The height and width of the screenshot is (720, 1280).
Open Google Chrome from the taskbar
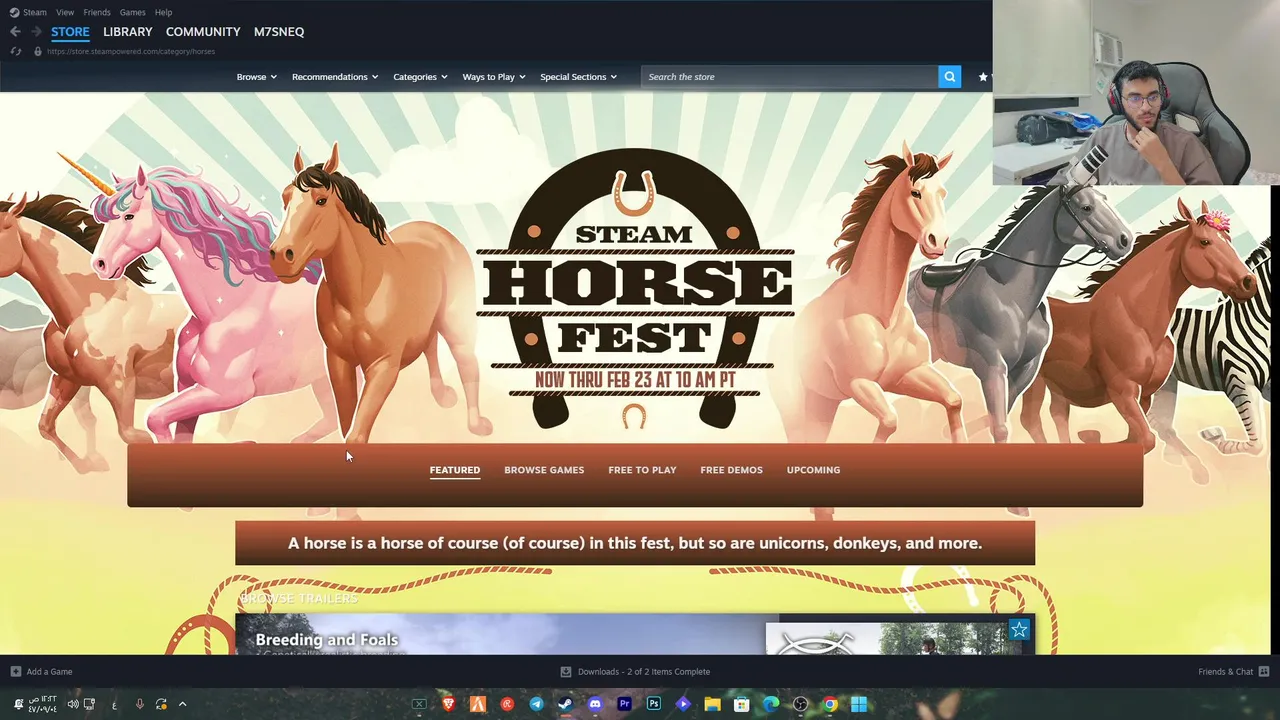click(x=830, y=704)
